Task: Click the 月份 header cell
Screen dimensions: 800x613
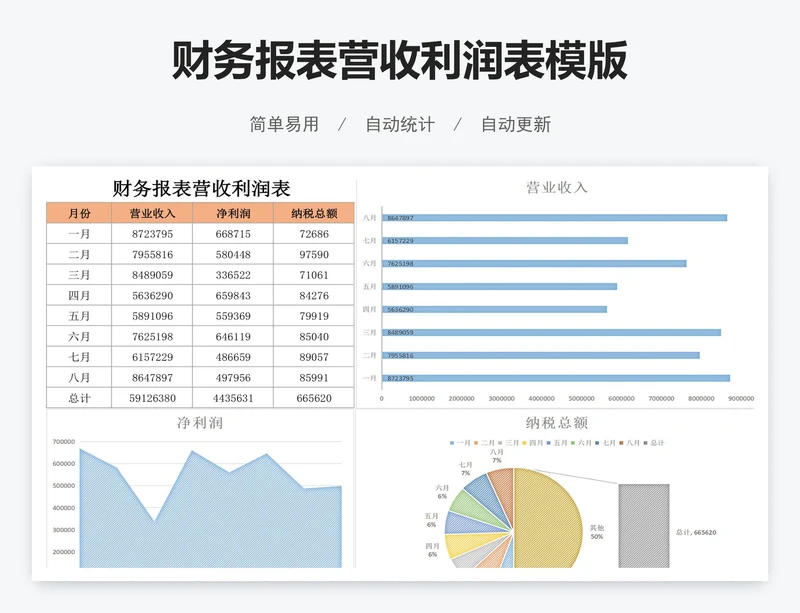Action: [x=79, y=213]
